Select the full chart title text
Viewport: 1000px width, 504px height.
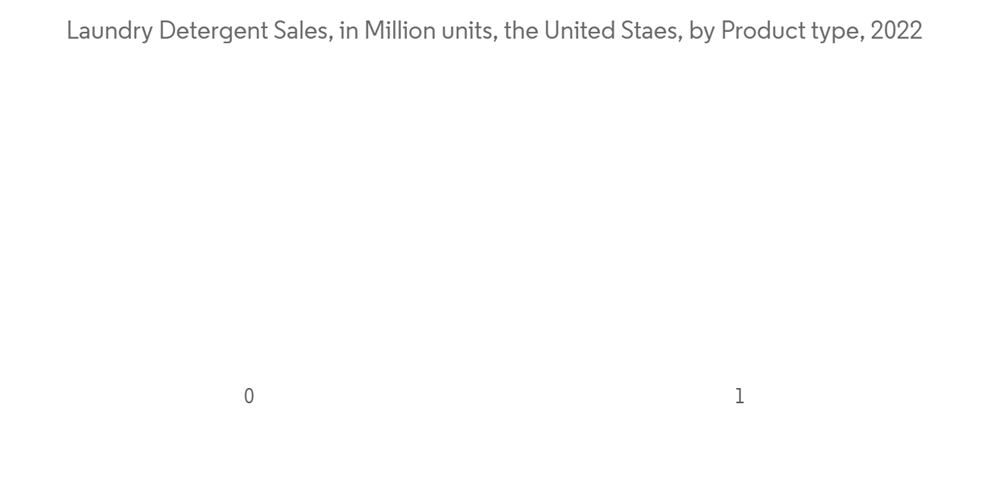494,31
